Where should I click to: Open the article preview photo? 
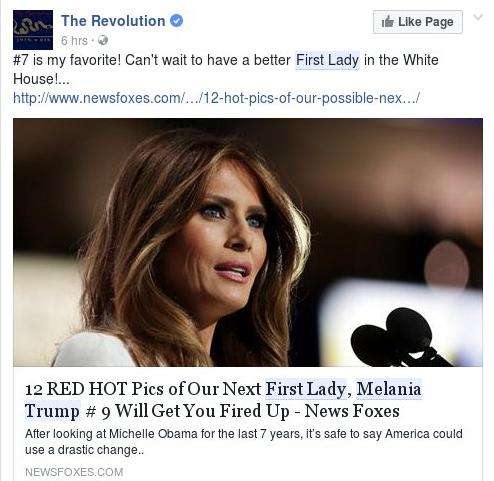(248, 242)
